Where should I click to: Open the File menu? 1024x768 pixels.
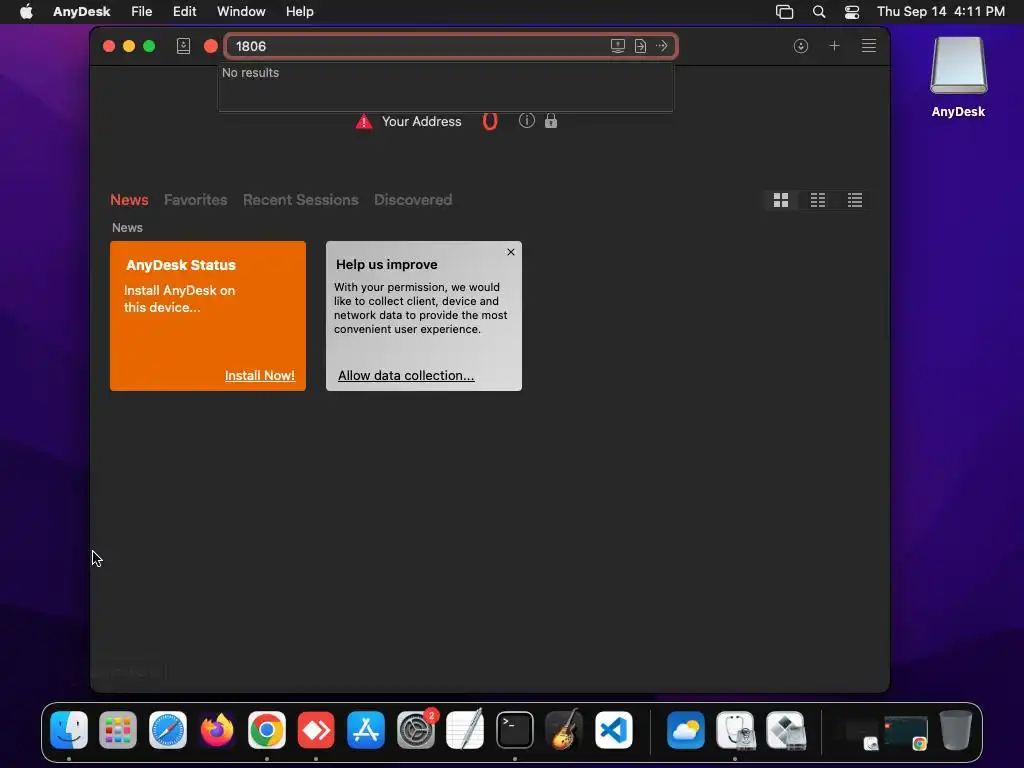click(x=141, y=12)
